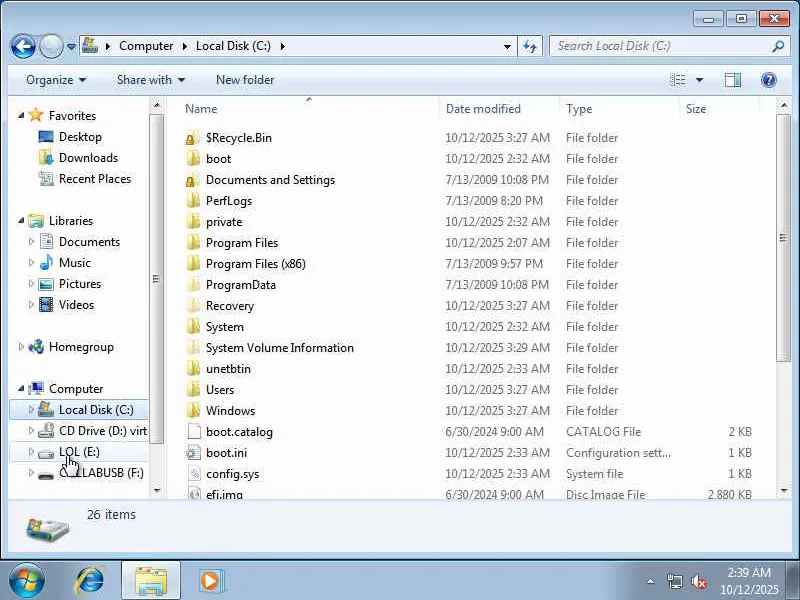The image size is (800, 600).
Task: Open the Start menu
Action: [x=26, y=580]
